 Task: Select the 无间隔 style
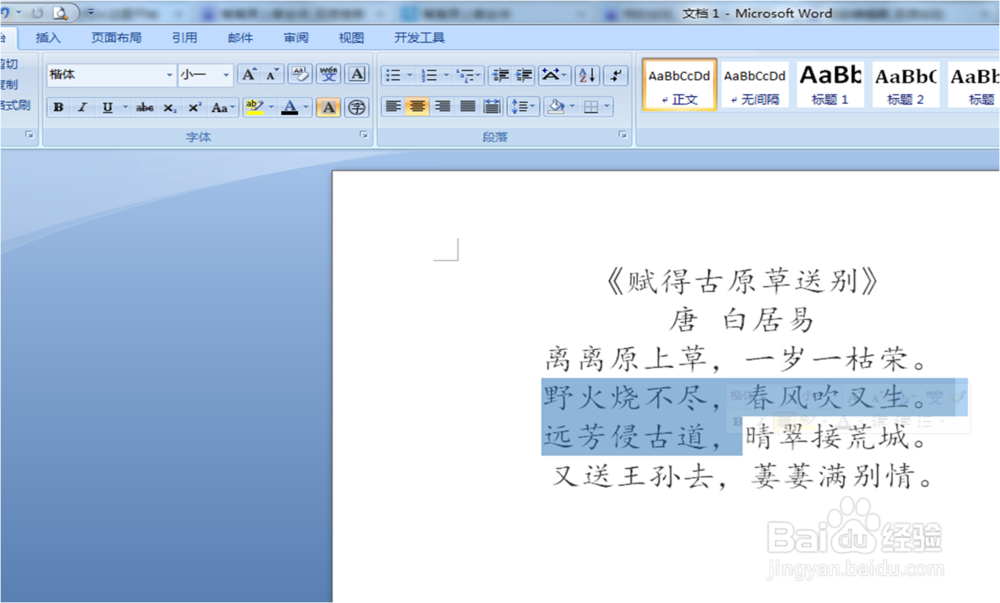[x=753, y=84]
